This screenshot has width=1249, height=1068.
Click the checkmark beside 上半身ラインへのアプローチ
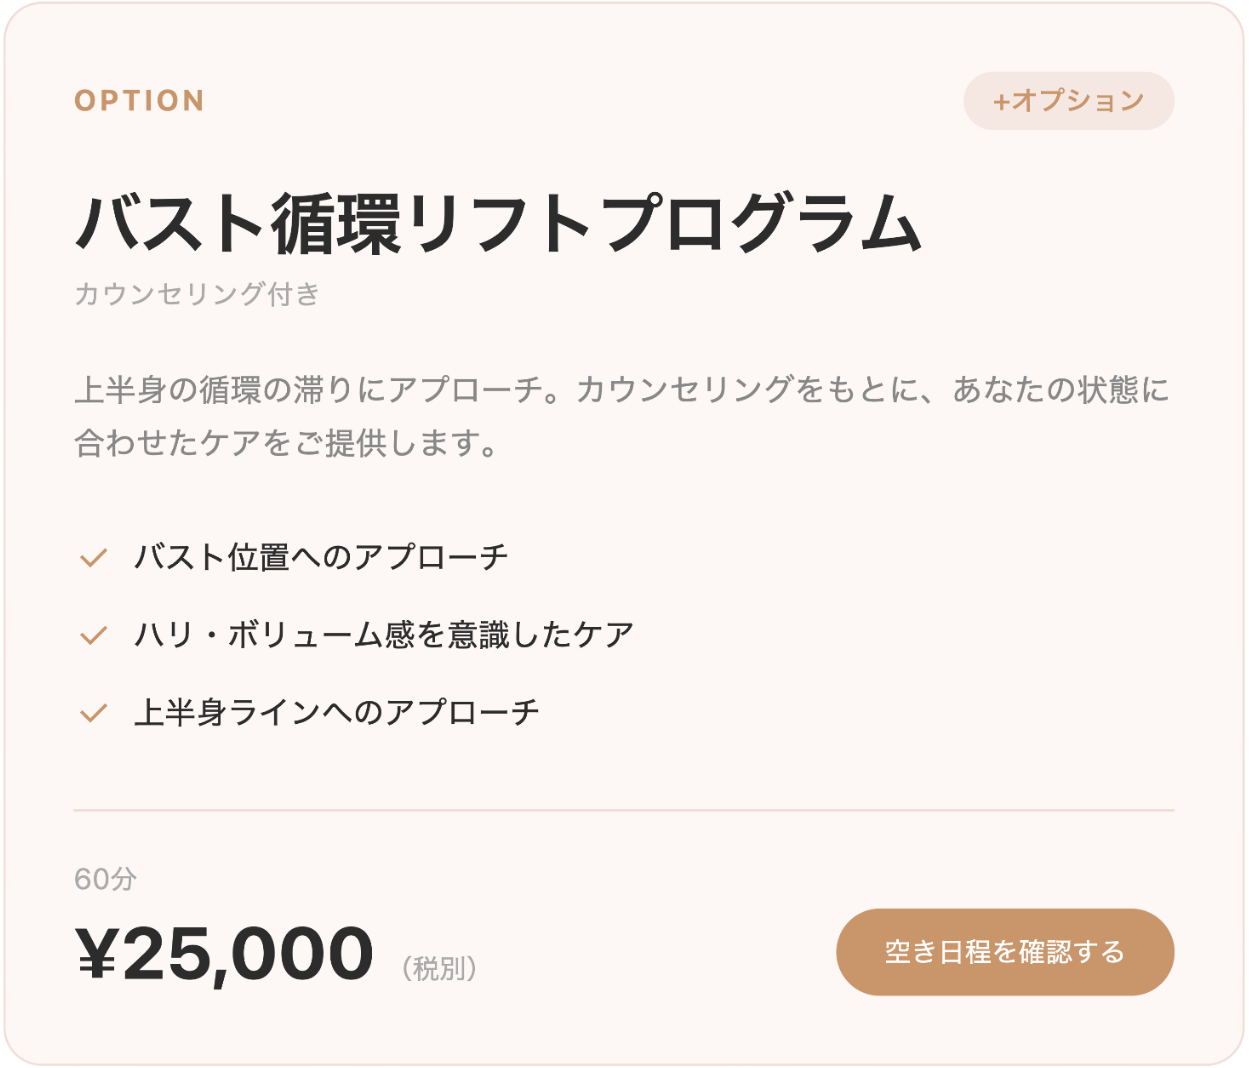click(93, 713)
